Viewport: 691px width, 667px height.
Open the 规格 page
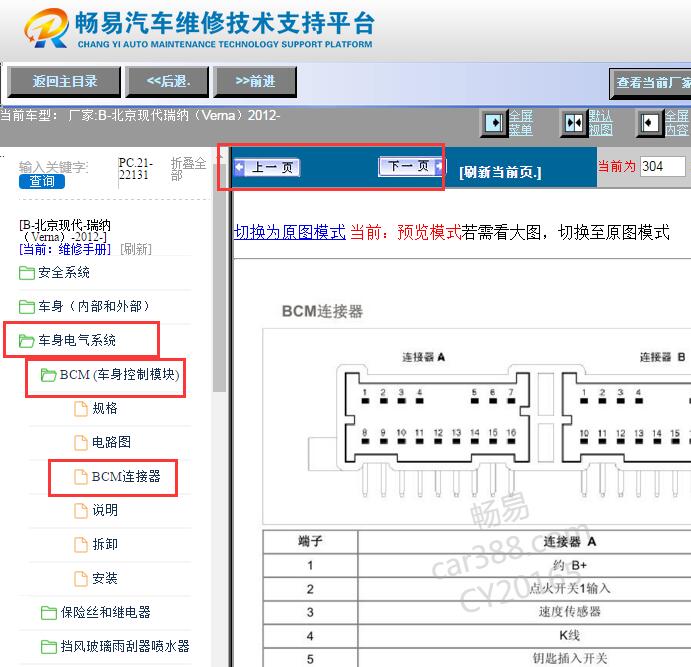point(105,409)
